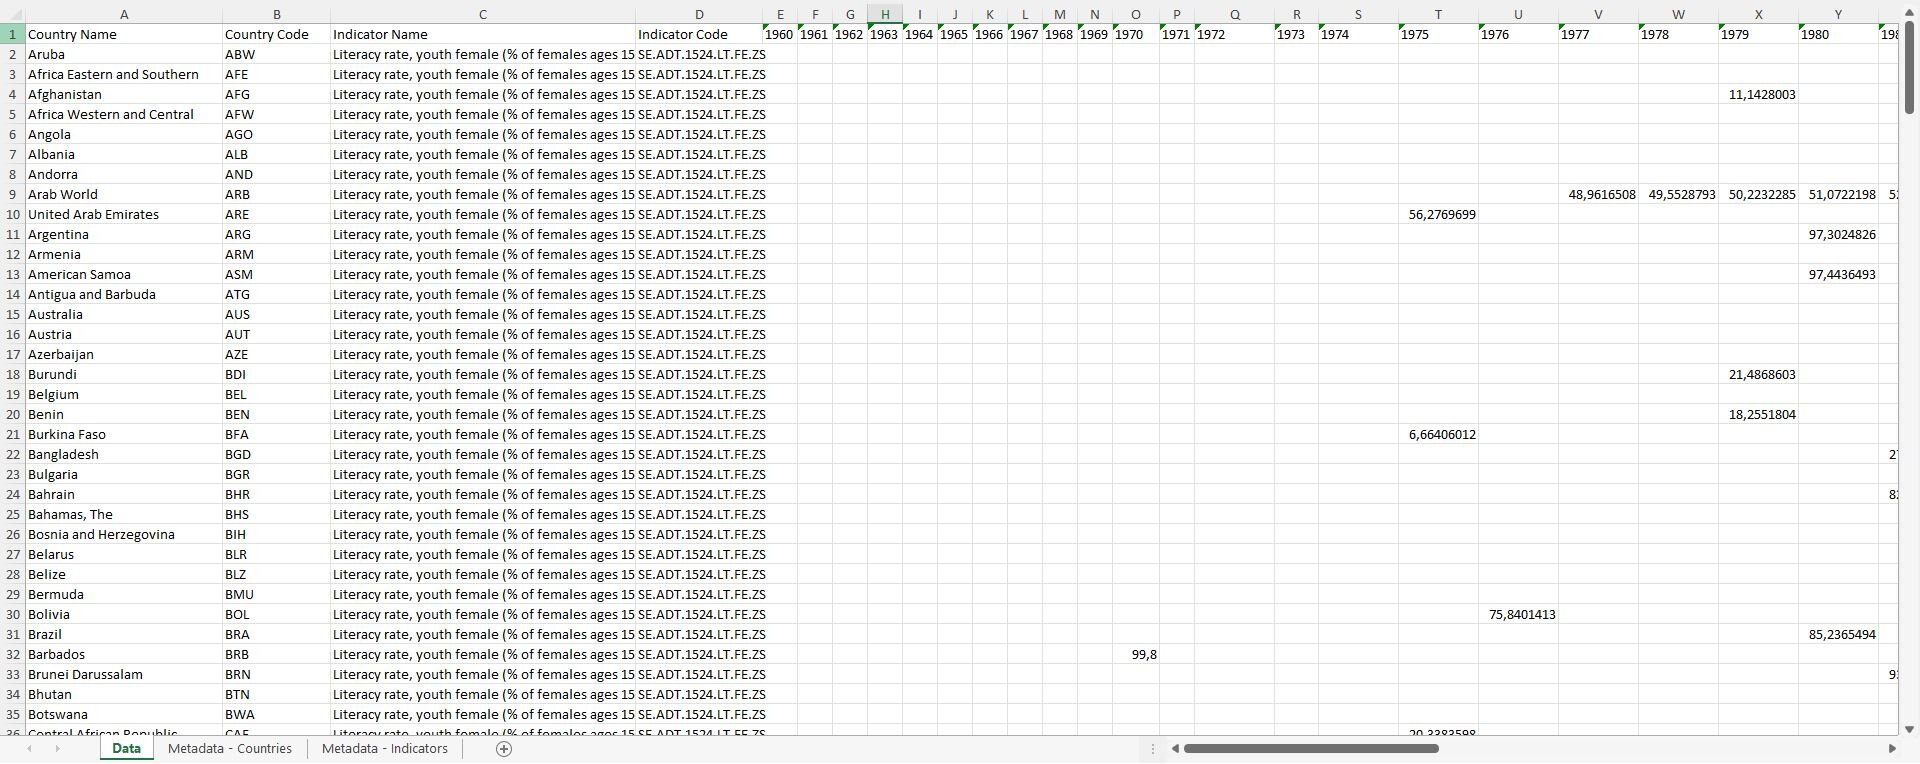Click horizontal scrollbar left arrow
Screen dimensions: 1920x764
pos(1175,749)
